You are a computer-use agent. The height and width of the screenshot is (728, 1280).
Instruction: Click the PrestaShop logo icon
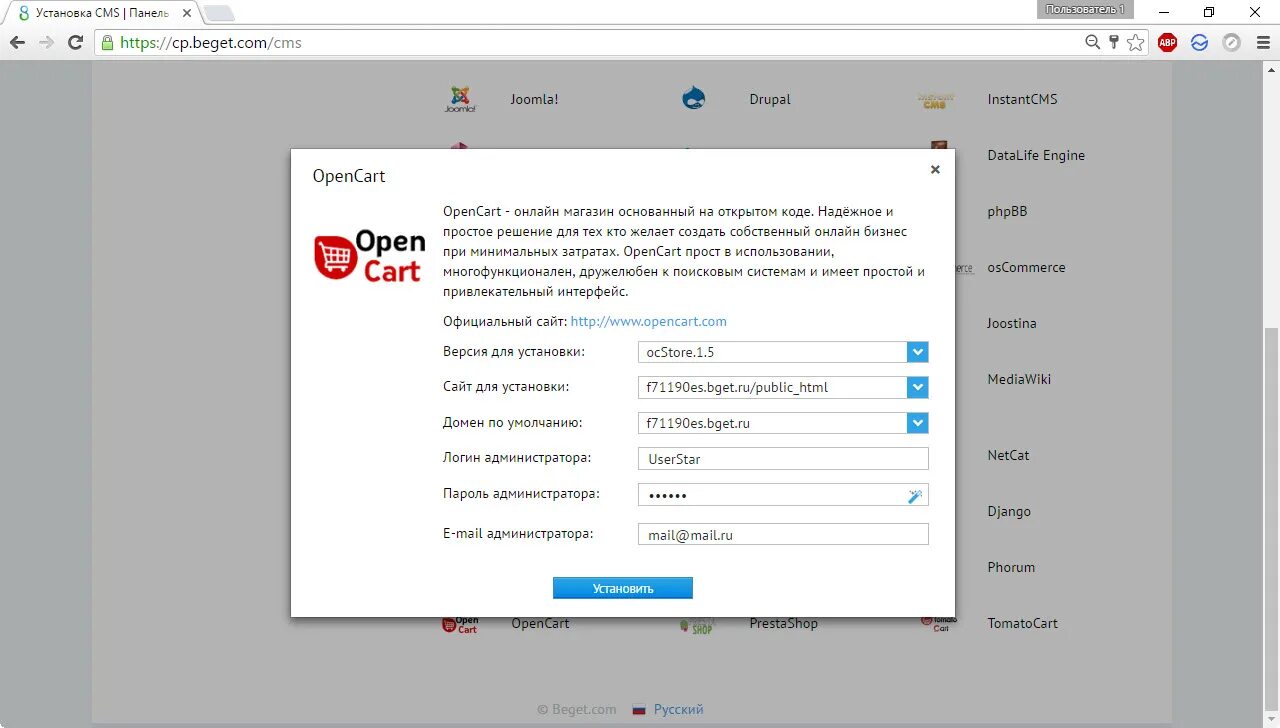pos(697,624)
